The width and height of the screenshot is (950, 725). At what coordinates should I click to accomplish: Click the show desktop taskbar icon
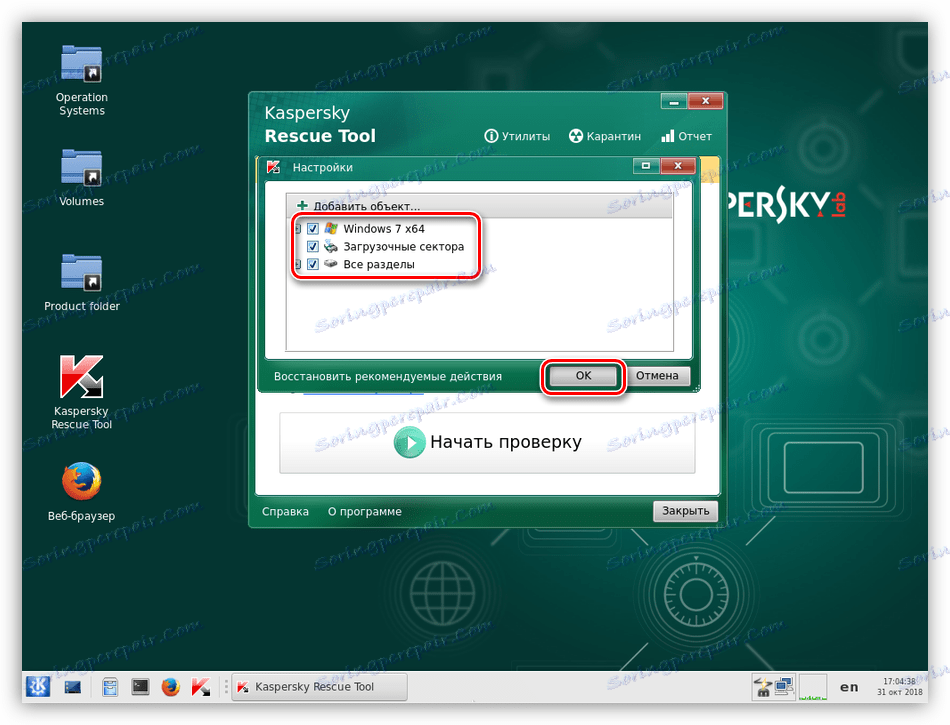[73, 687]
